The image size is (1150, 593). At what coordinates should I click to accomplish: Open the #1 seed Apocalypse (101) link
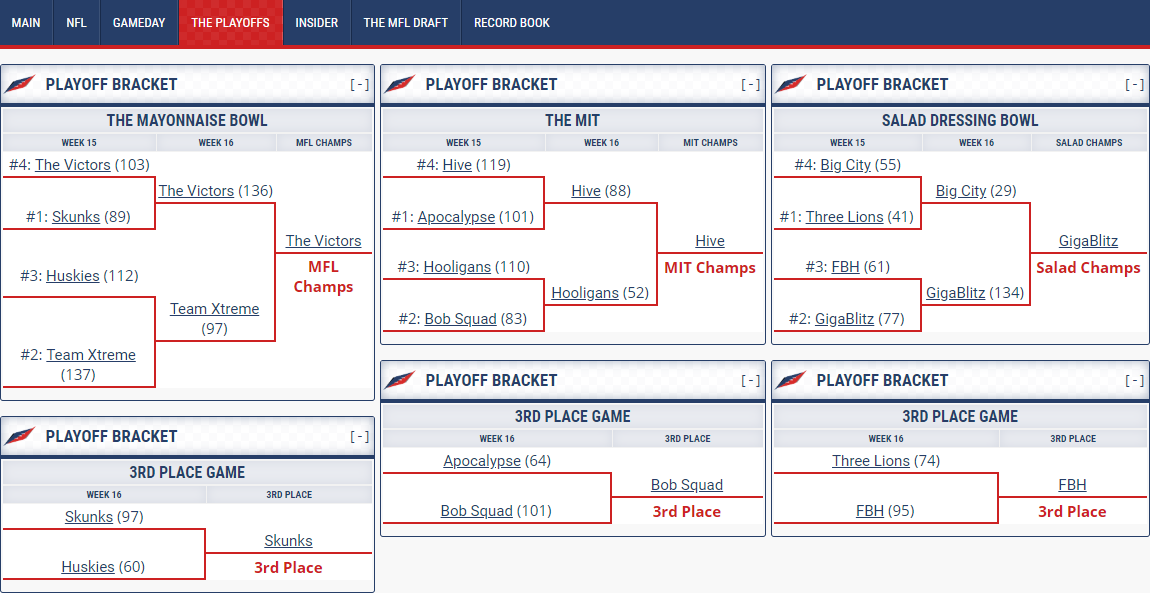(x=456, y=217)
